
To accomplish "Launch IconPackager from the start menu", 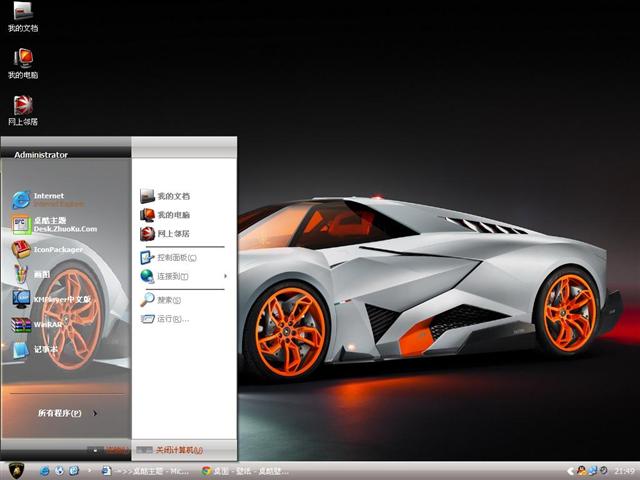I will tap(47, 249).
